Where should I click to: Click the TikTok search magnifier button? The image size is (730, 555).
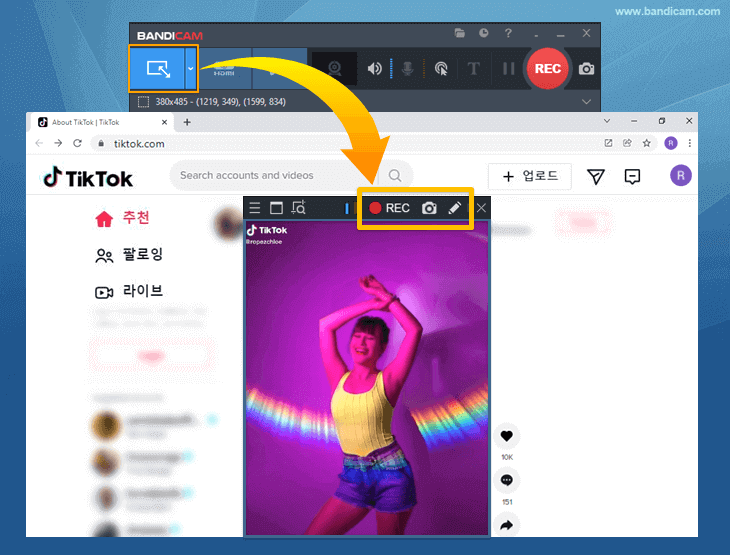395,176
